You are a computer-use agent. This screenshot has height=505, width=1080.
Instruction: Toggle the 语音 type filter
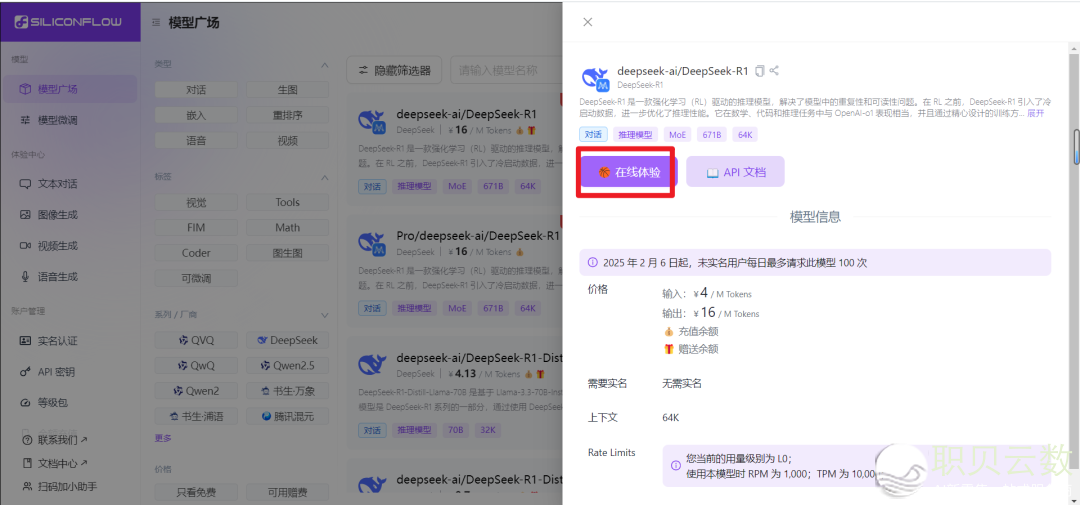click(x=196, y=141)
